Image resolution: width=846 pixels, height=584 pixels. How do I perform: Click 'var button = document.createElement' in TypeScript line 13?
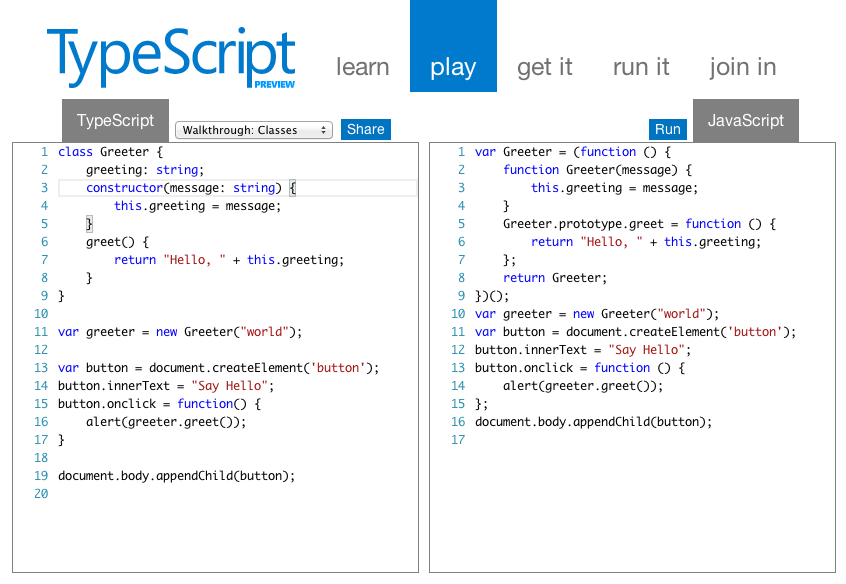(219, 368)
